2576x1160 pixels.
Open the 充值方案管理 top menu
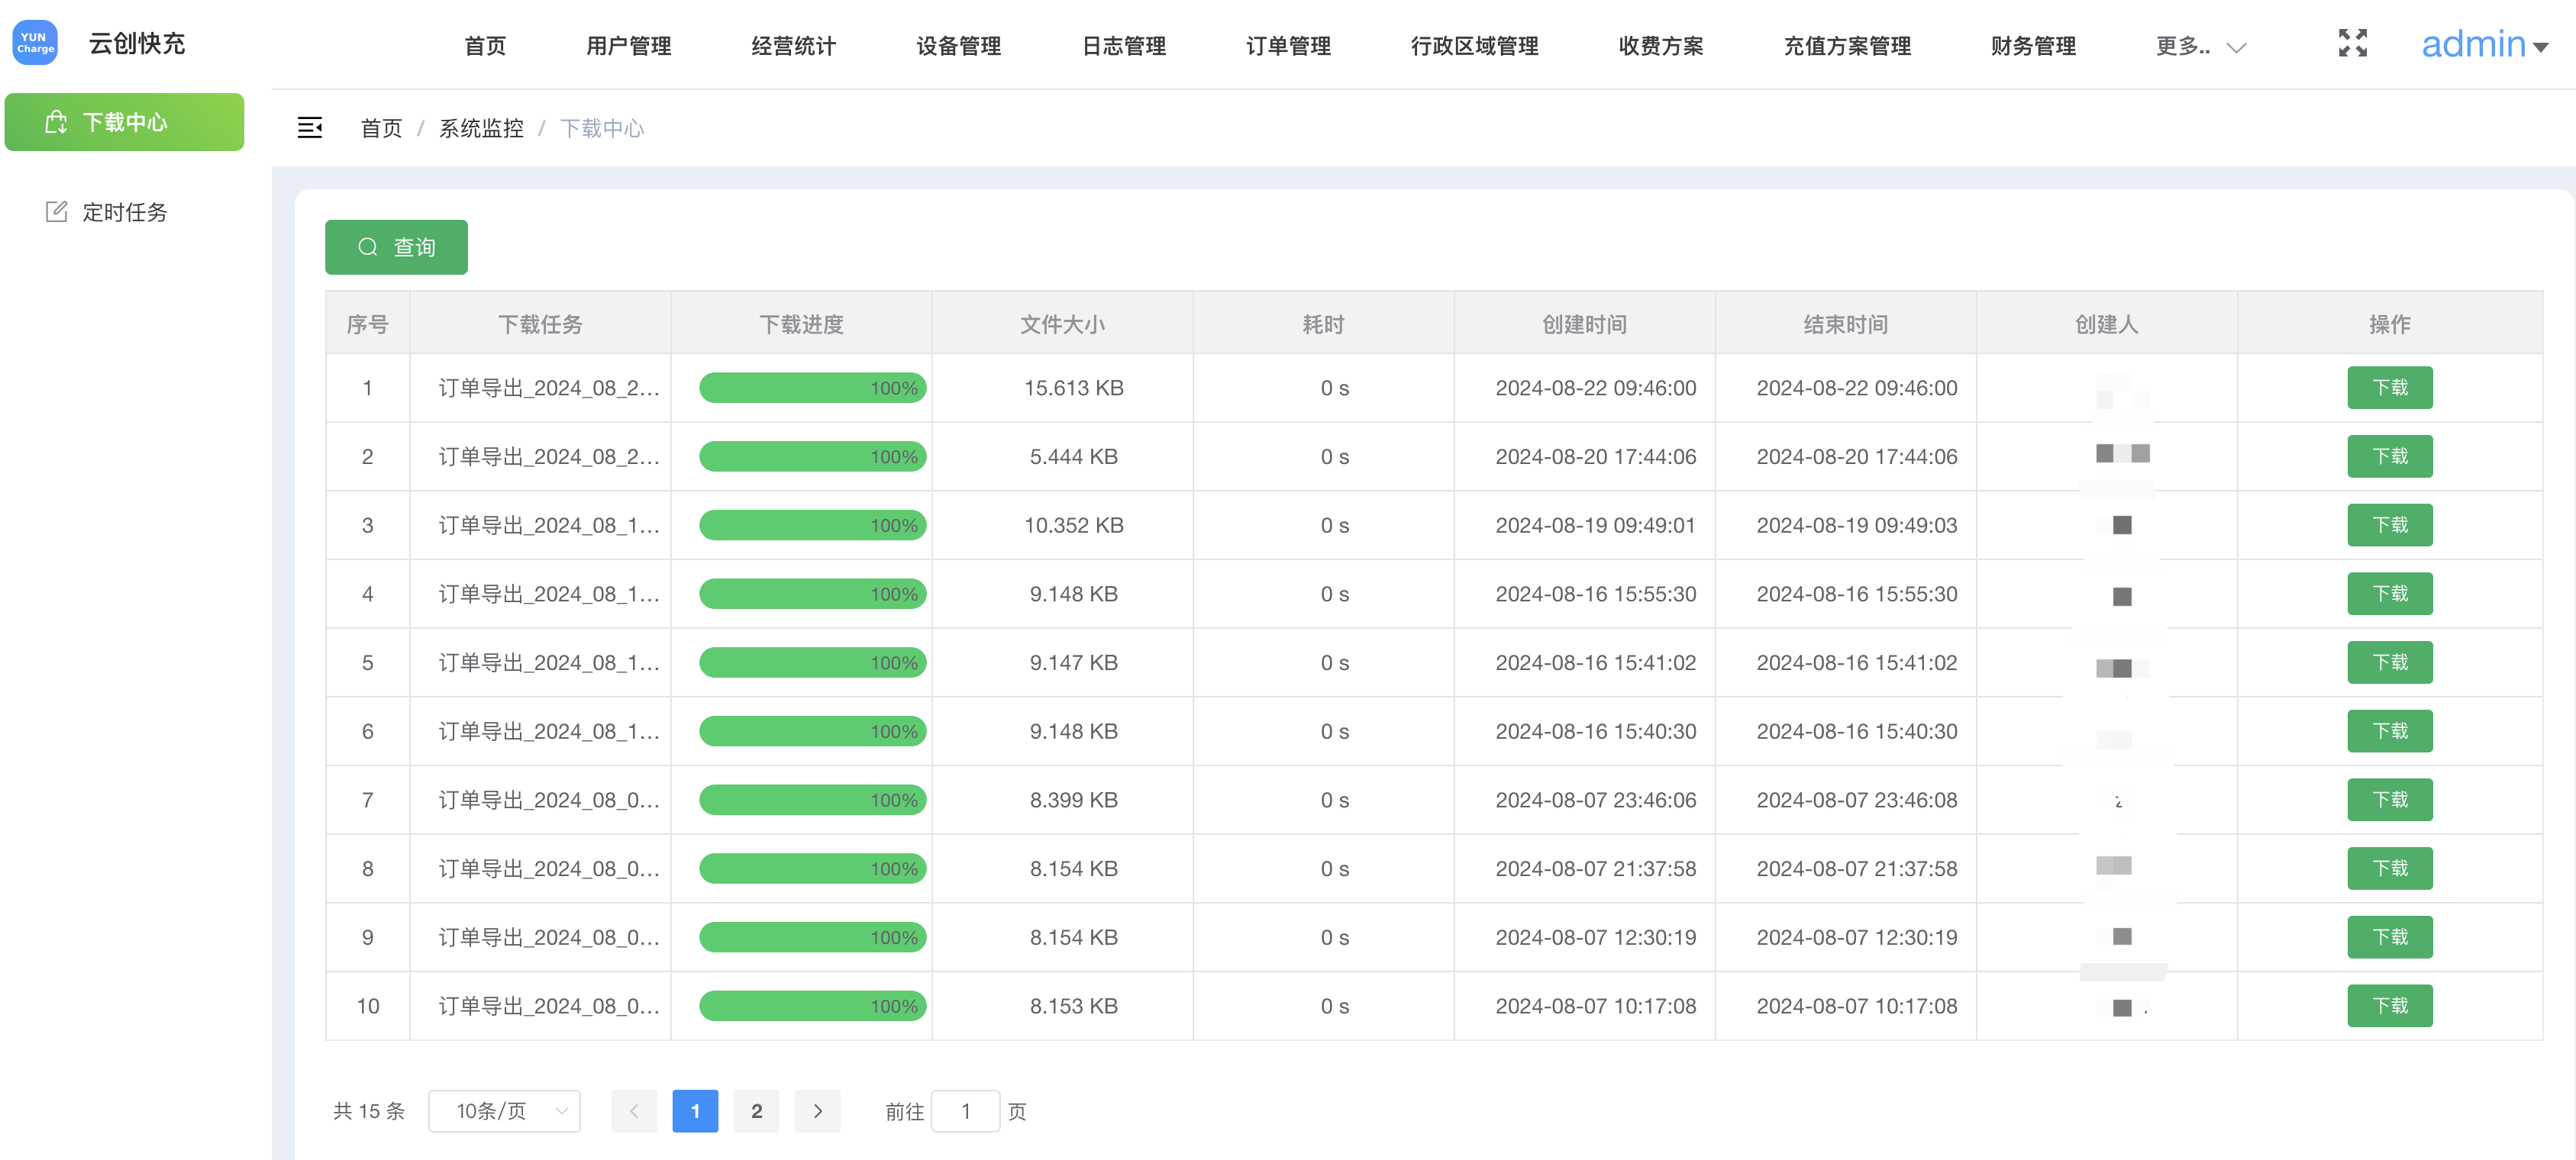1847,46
